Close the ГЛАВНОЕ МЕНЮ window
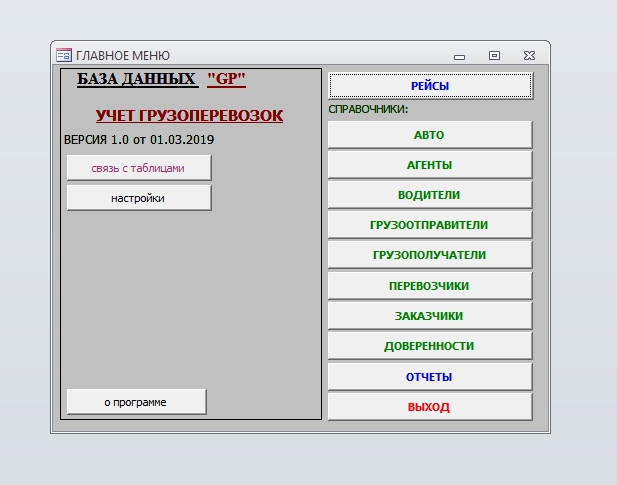The width and height of the screenshot is (617, 485). pyautogui.click(x=529, y=55)
